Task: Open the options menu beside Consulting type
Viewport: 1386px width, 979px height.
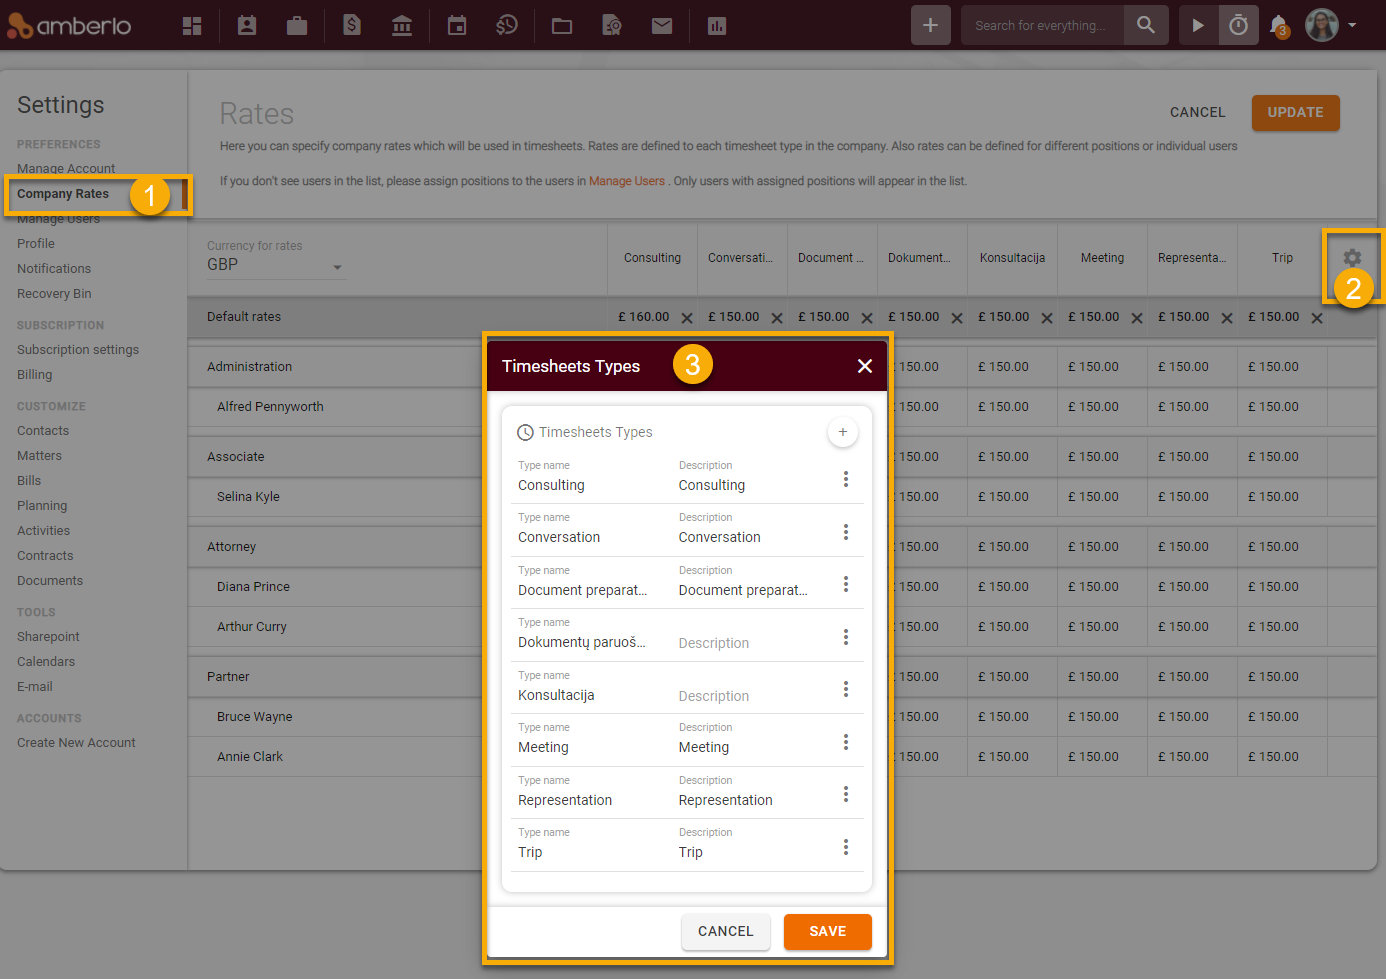Action: click(x=846, y=479)
